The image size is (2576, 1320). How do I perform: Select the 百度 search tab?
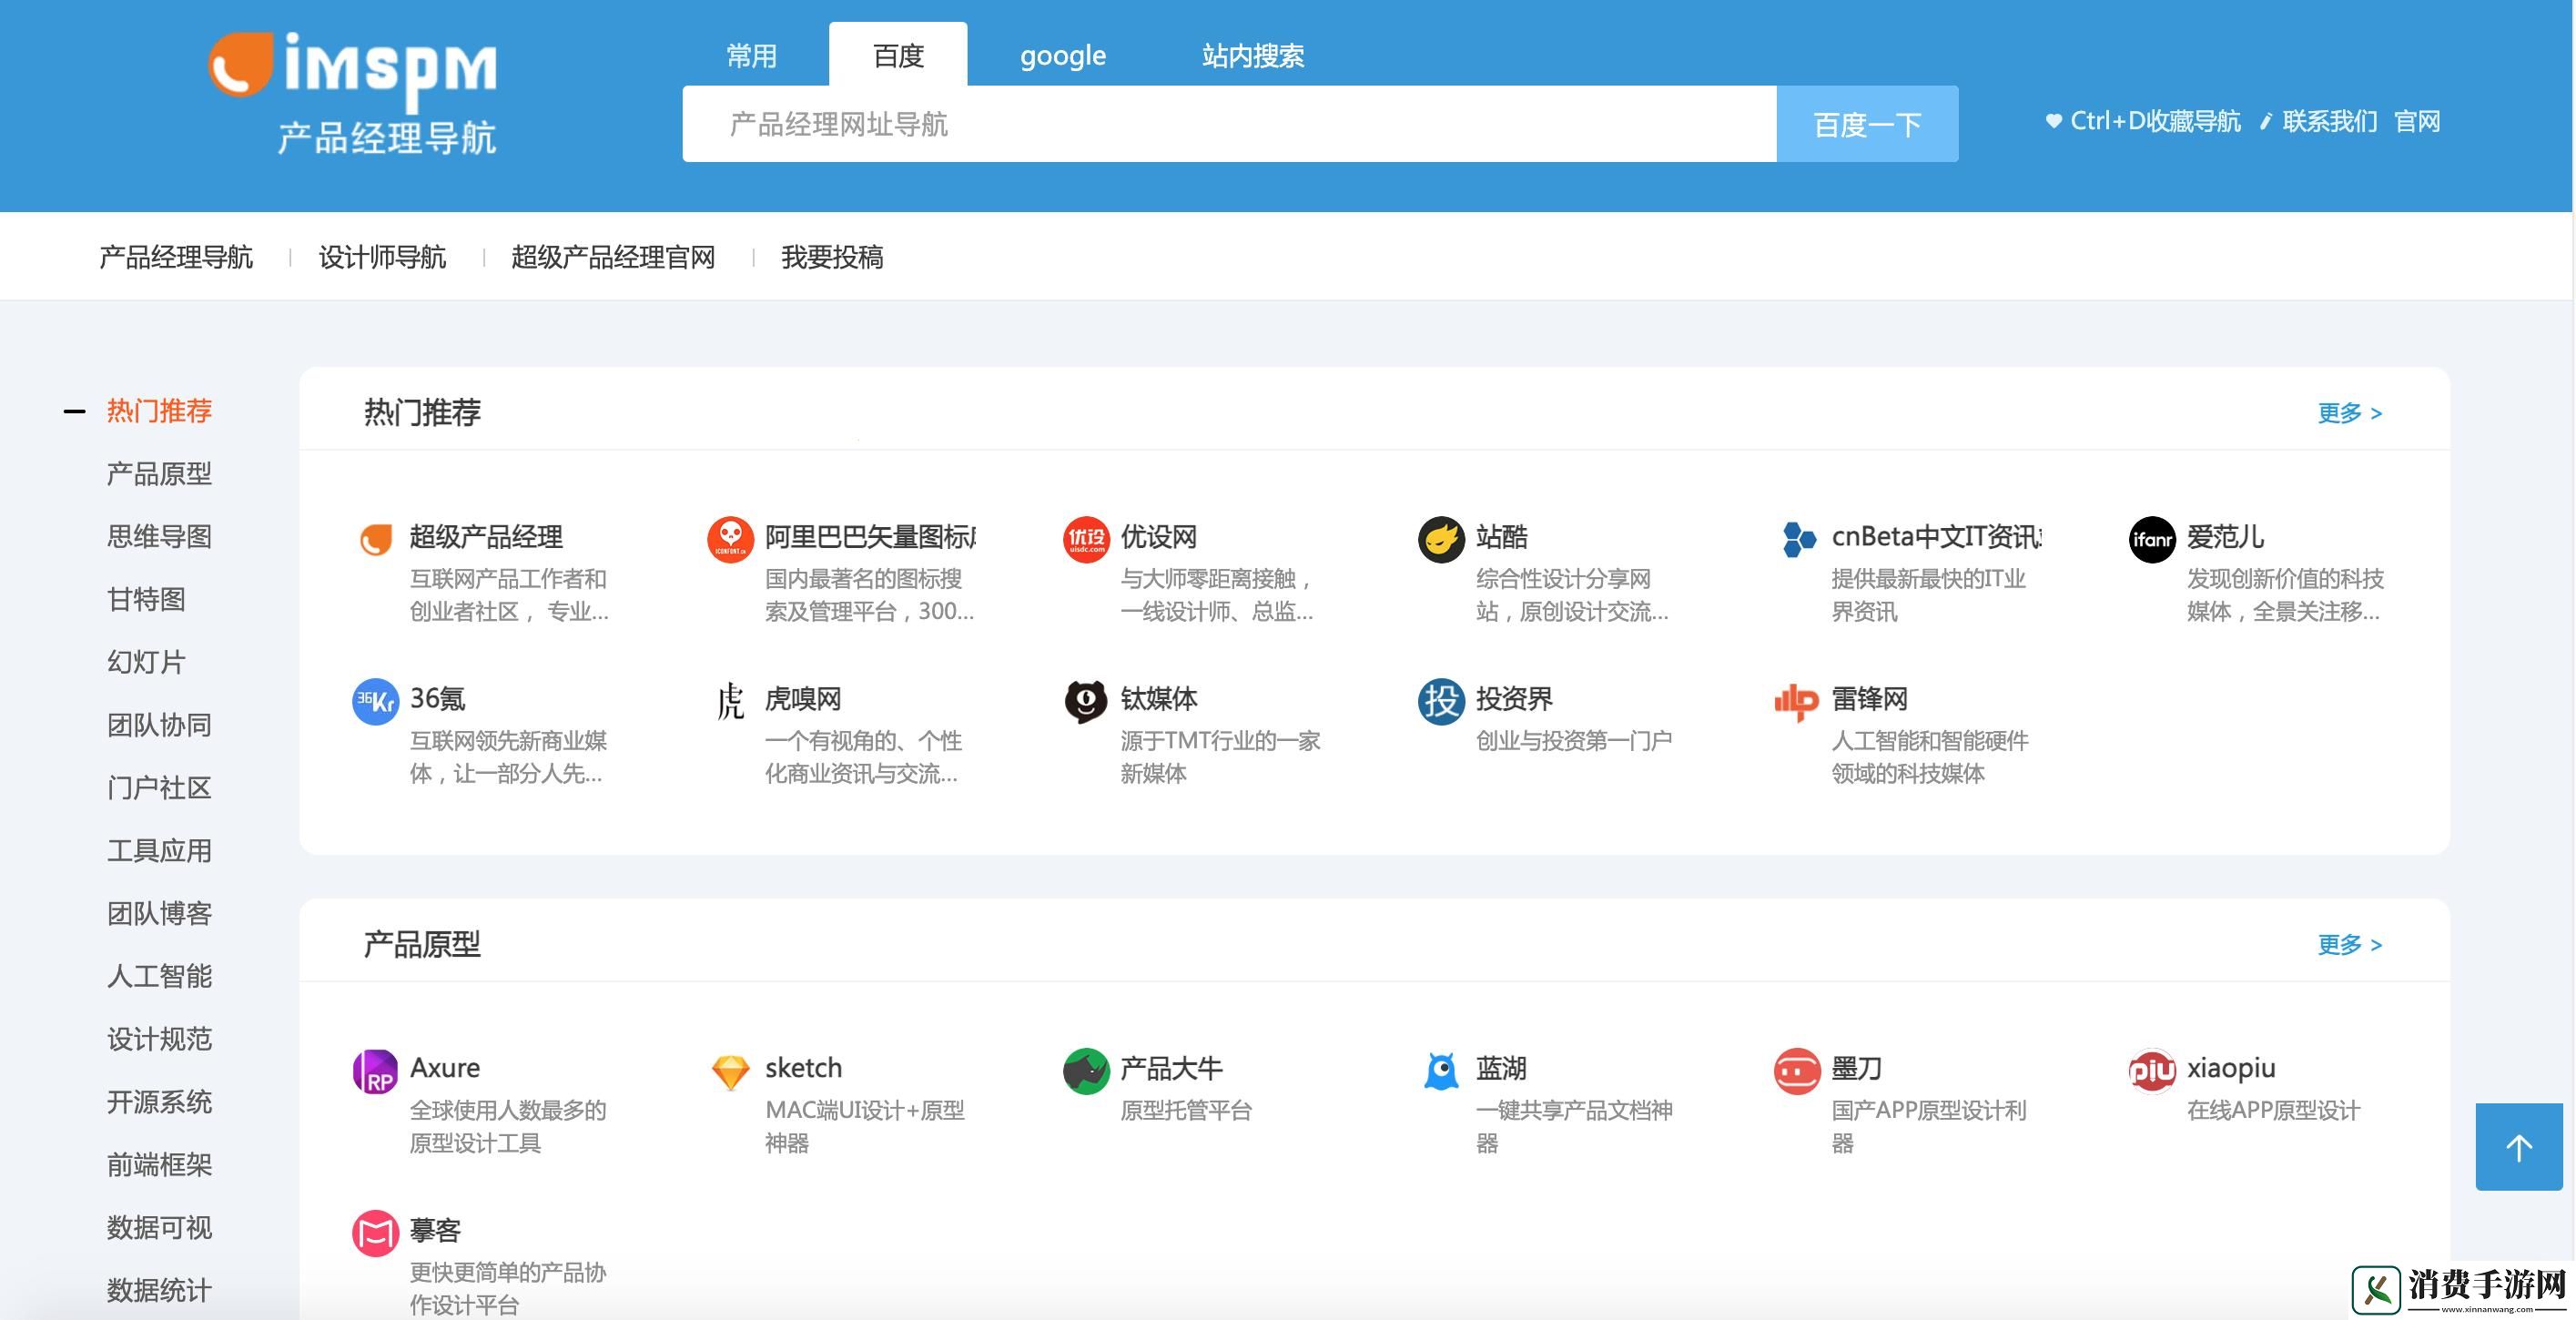pos(898,55)
